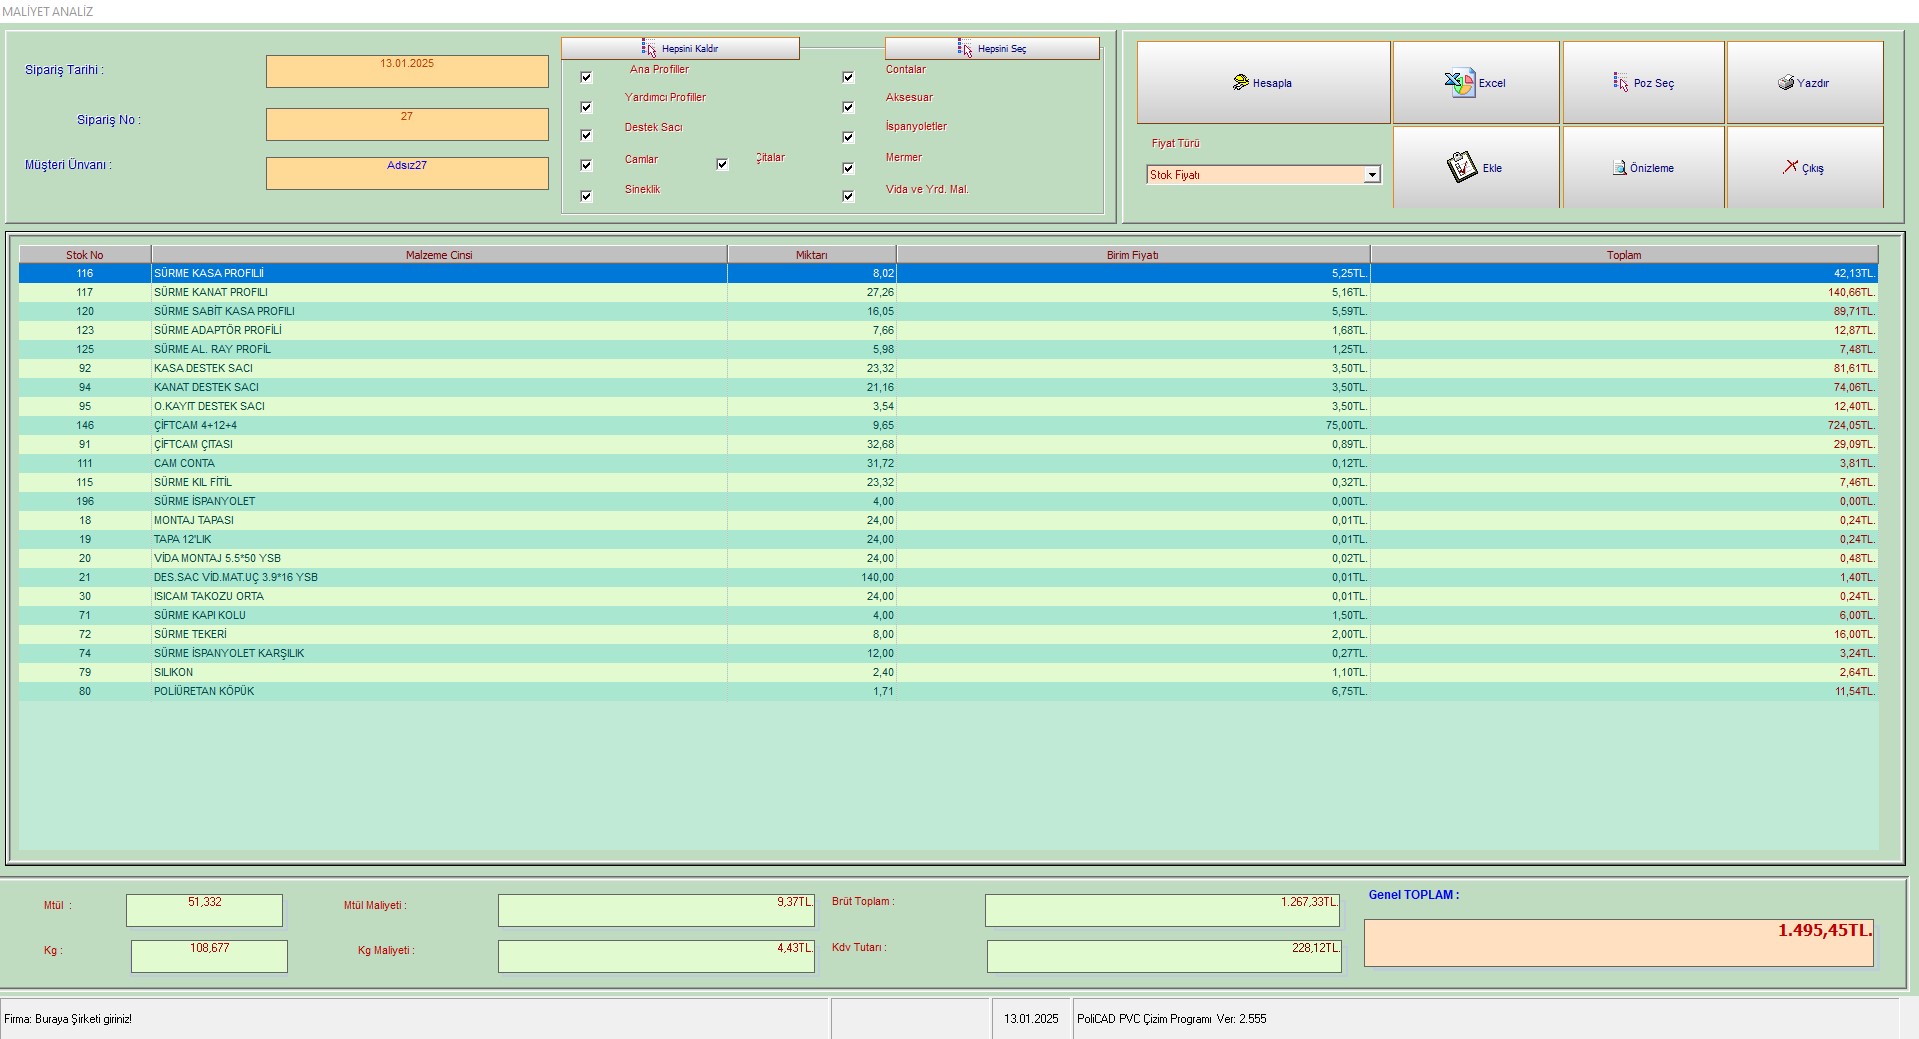This screenshot has height=1039, width=1919.
Task: Click the Hesapla calculator icon button
Action: 1241,83
